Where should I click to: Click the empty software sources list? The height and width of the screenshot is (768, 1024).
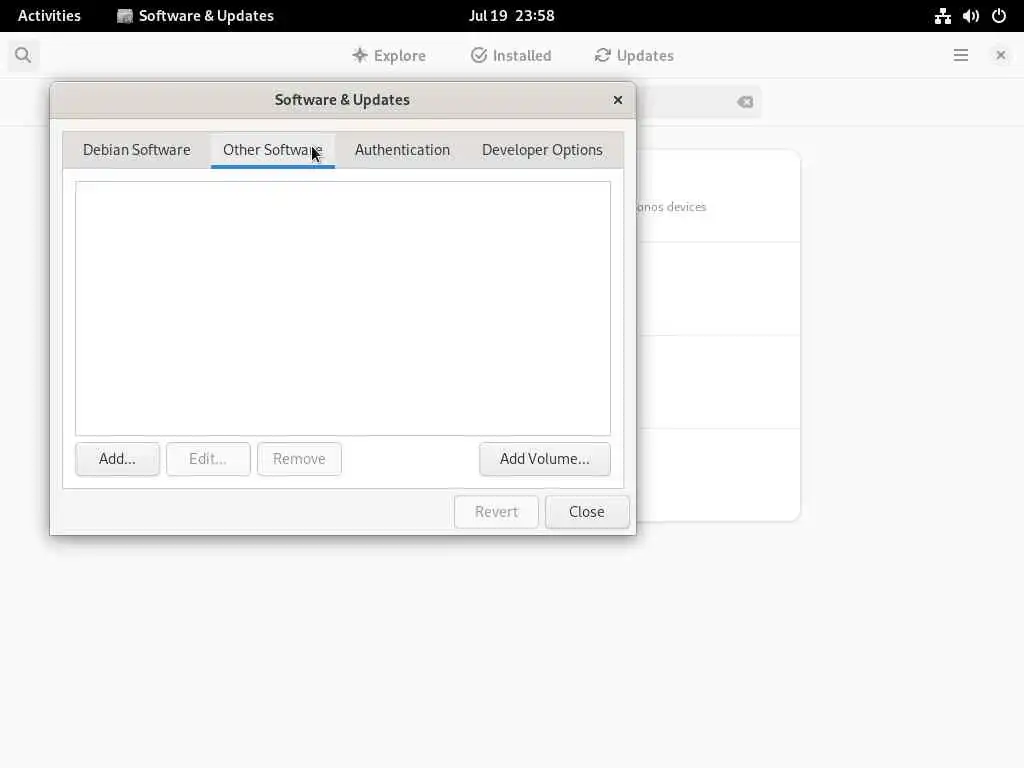point(343,308)
